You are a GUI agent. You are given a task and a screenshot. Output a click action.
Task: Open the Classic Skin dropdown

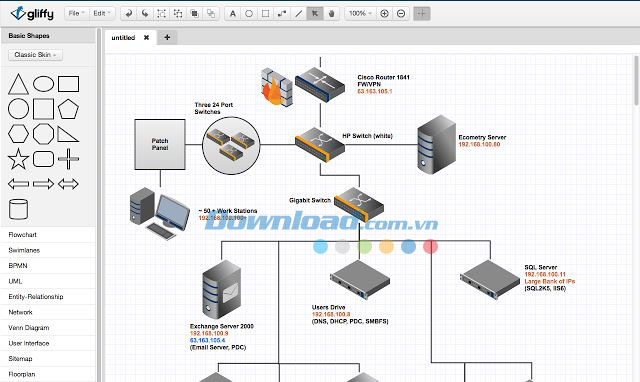click(35, 55)
